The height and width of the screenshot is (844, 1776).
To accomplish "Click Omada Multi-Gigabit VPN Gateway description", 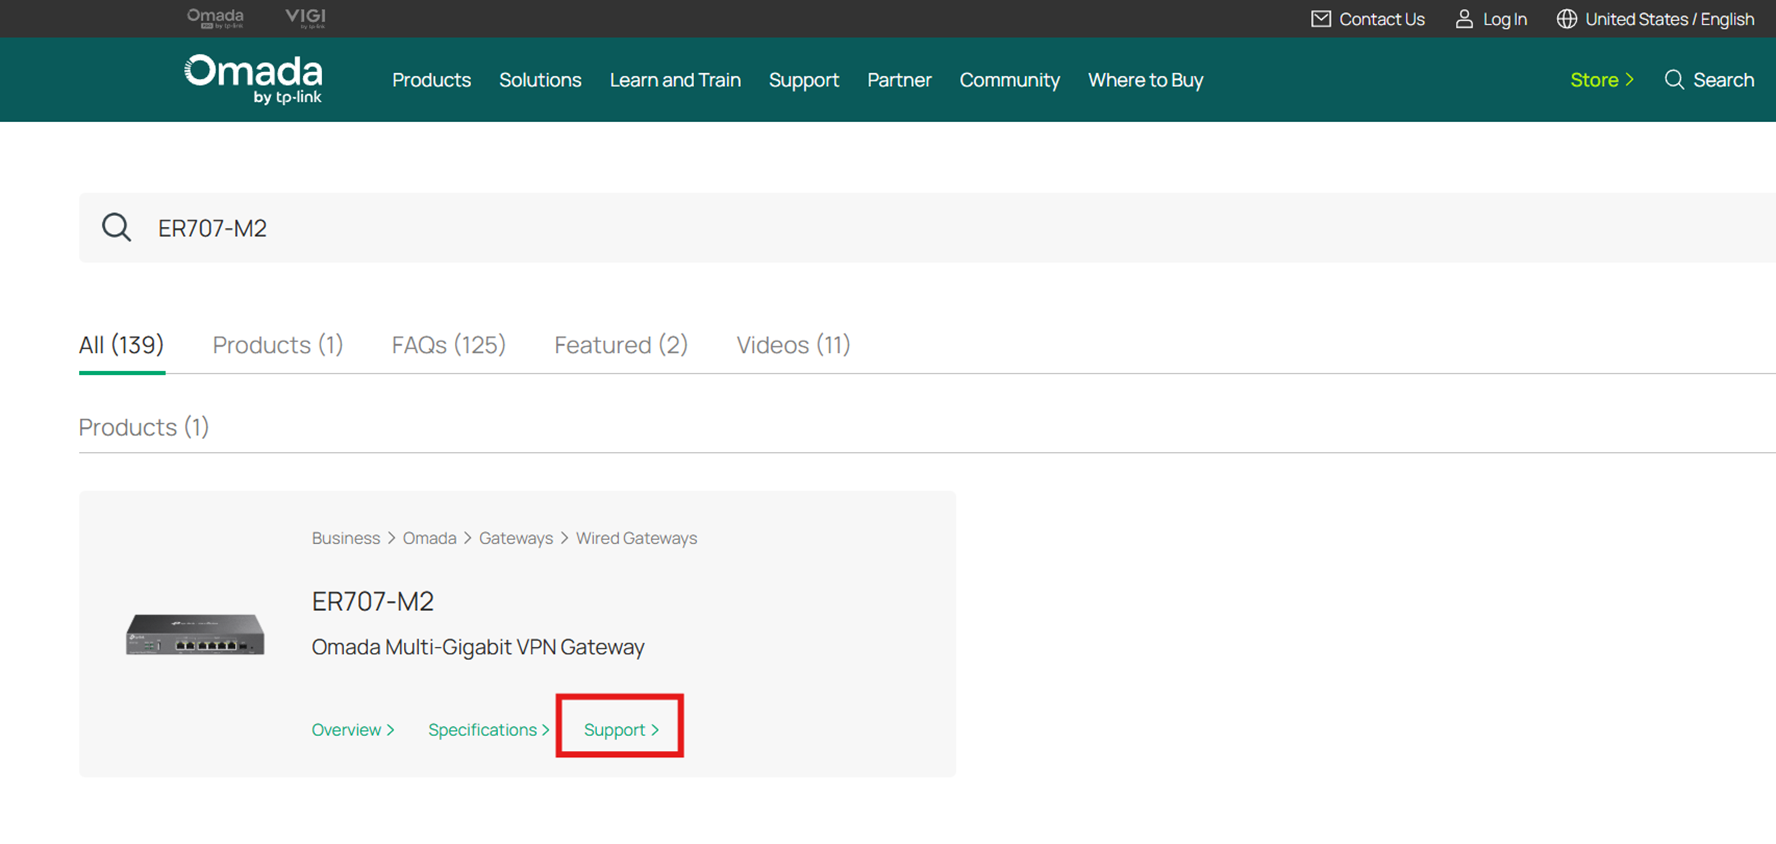I will click(478, 647).
